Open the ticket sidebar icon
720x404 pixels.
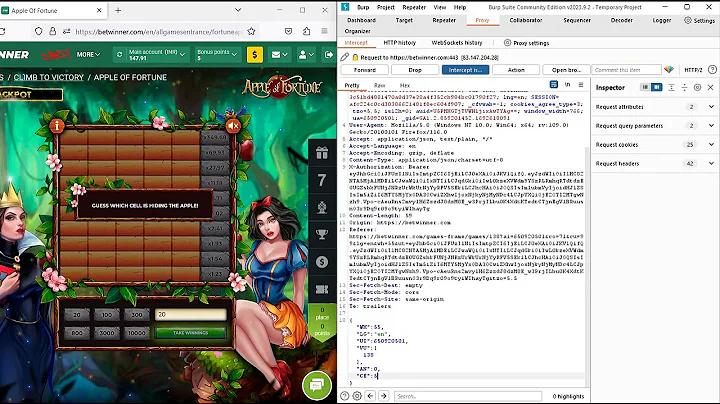point(322,289)
